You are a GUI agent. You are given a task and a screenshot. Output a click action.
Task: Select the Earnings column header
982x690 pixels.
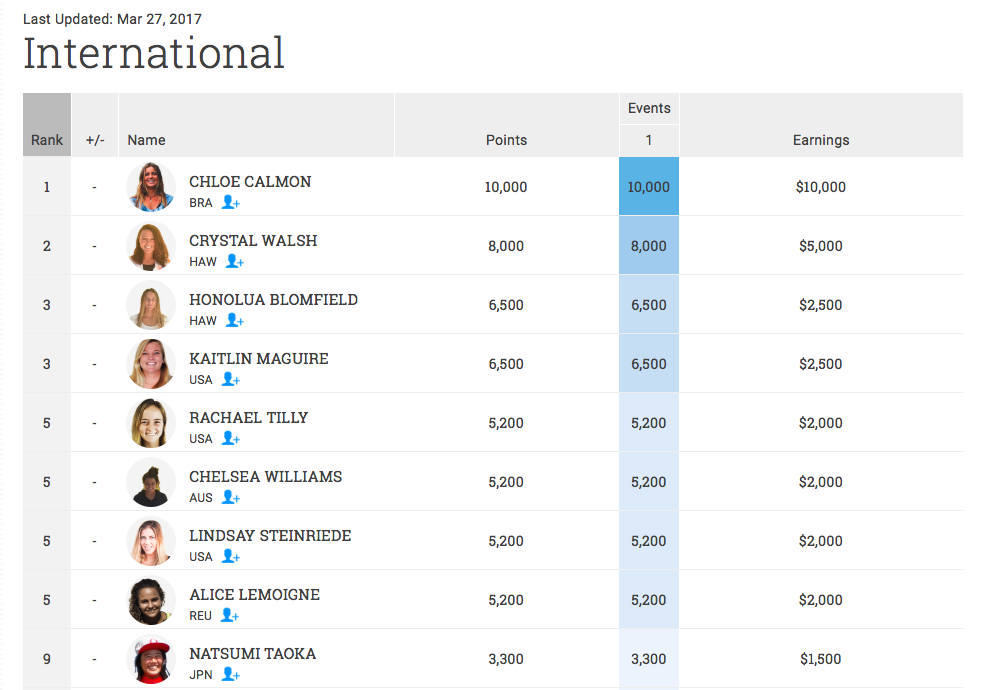[x=820, y=140]
